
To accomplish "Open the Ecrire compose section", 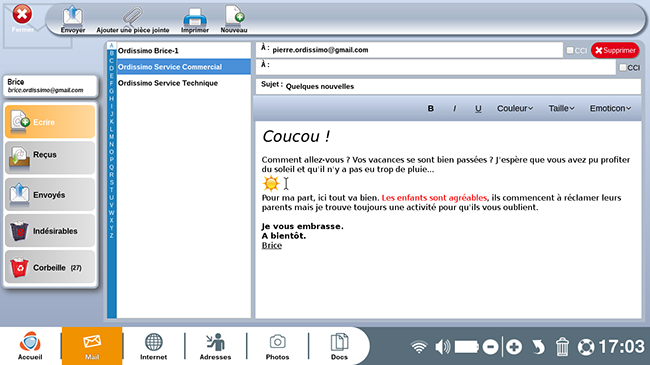I will (50, 122).
